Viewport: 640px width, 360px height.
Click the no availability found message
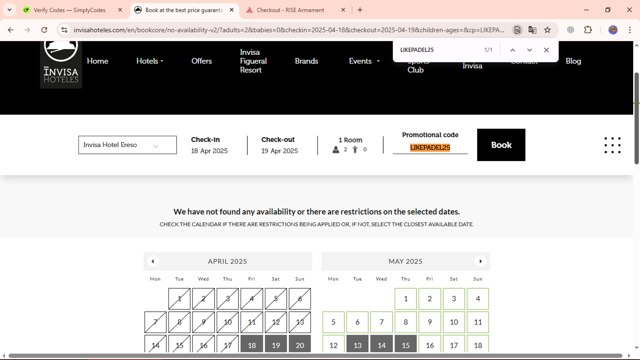coord(316,212)
